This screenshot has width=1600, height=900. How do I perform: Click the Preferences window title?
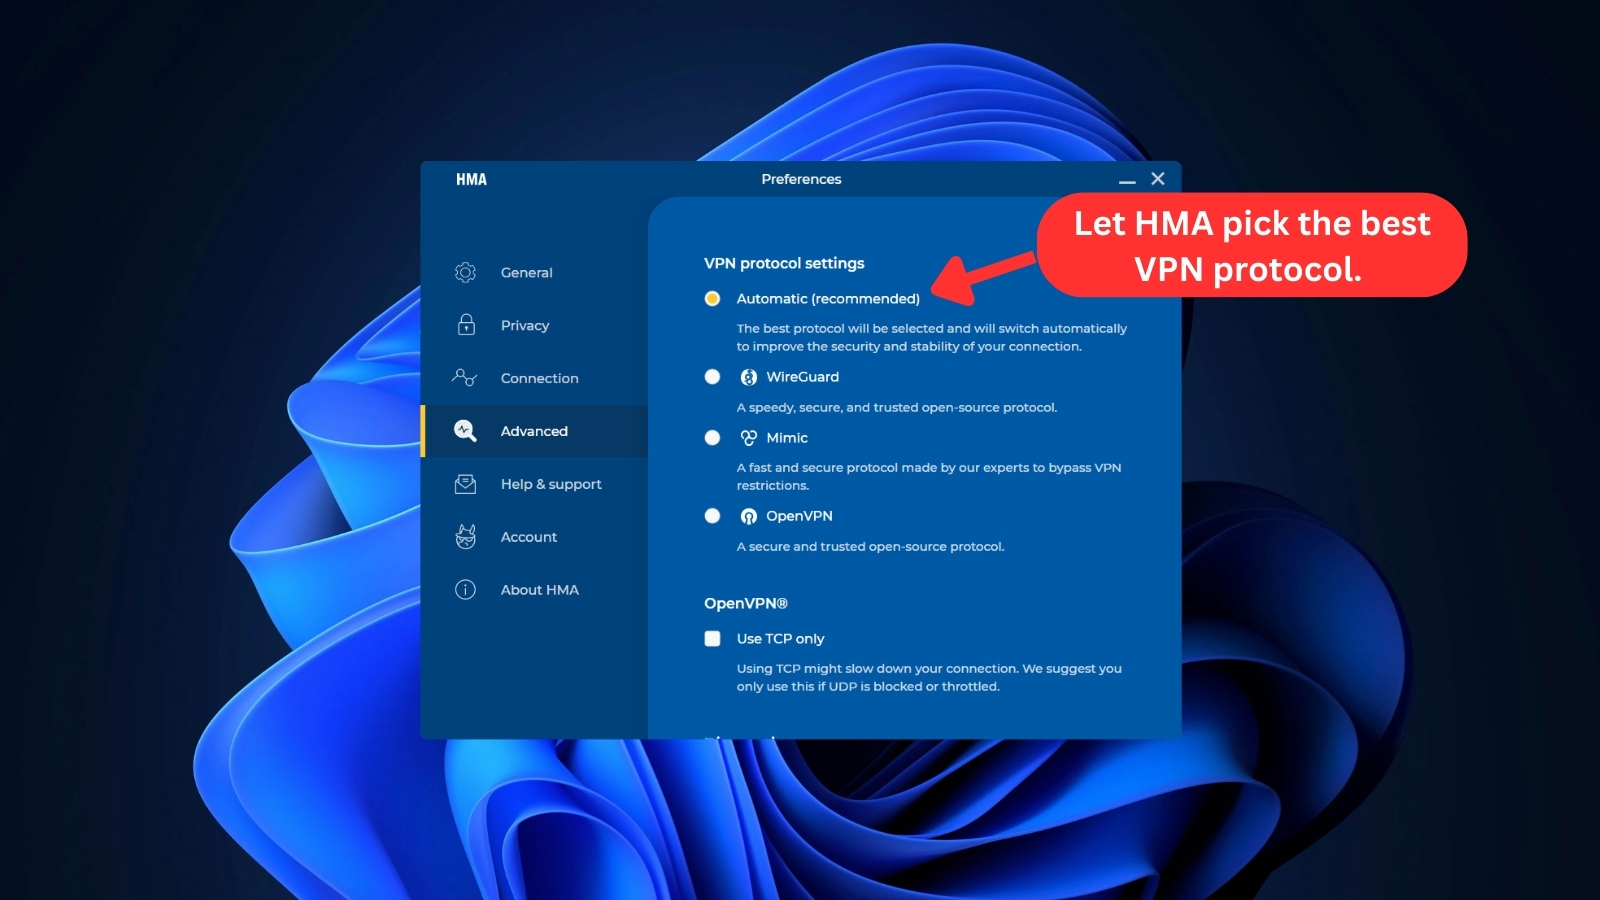[801, 179]
